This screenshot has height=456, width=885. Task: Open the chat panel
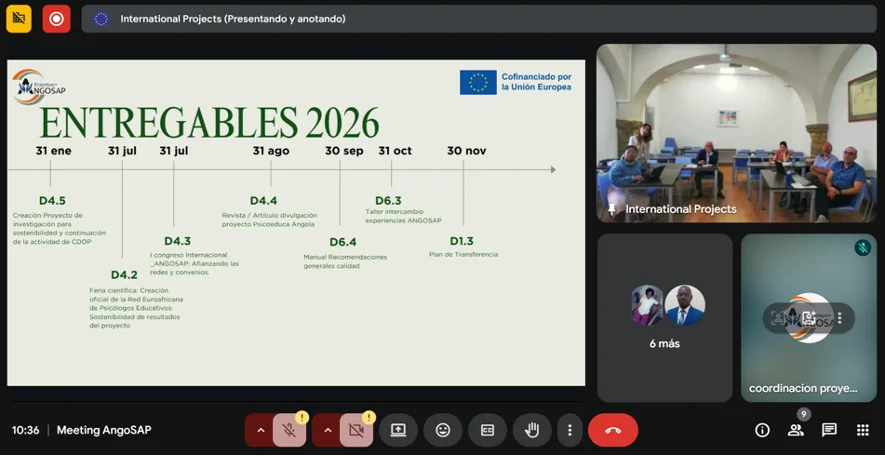(829, 430)
